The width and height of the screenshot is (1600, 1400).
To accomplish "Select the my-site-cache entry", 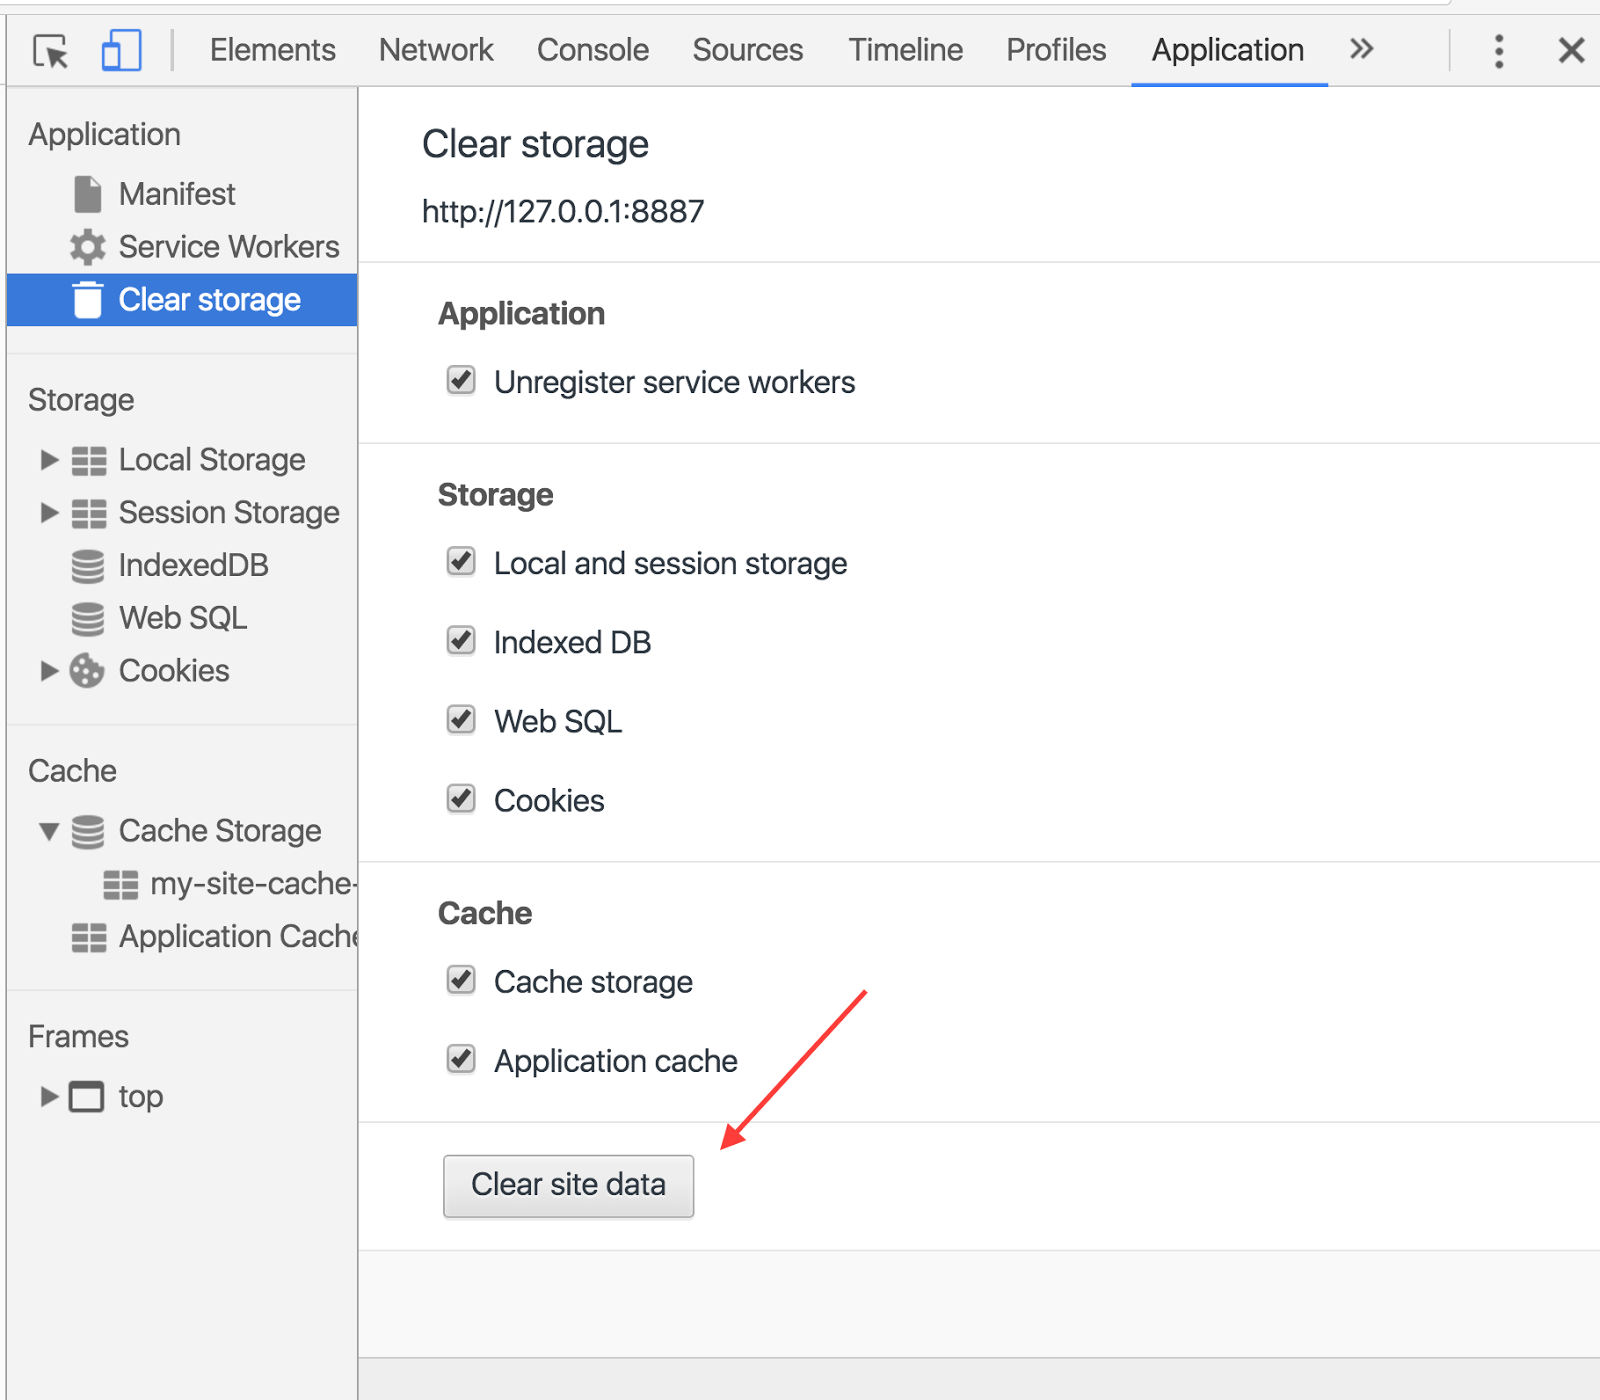I will click(253, 884).
